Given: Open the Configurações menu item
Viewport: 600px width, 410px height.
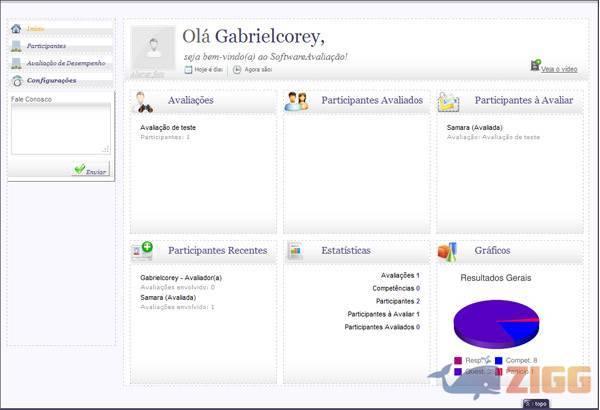Looking at the screenshot, I should (51, 80).
